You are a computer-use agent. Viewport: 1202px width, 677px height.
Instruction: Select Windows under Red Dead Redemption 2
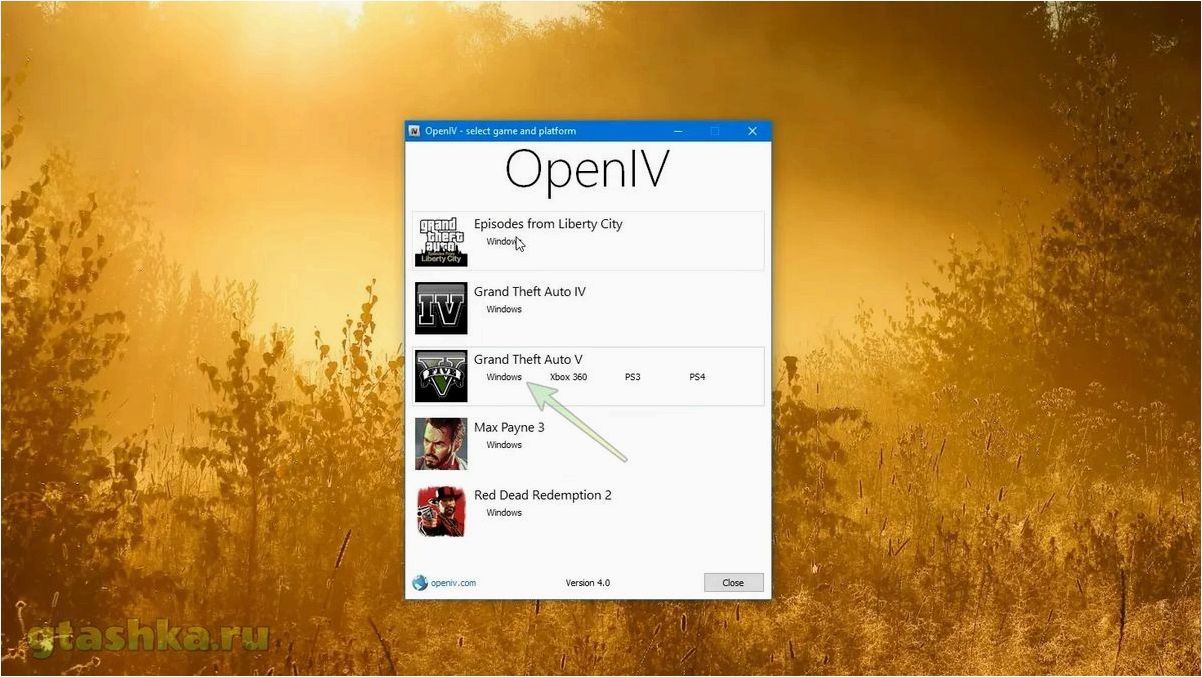504,513
